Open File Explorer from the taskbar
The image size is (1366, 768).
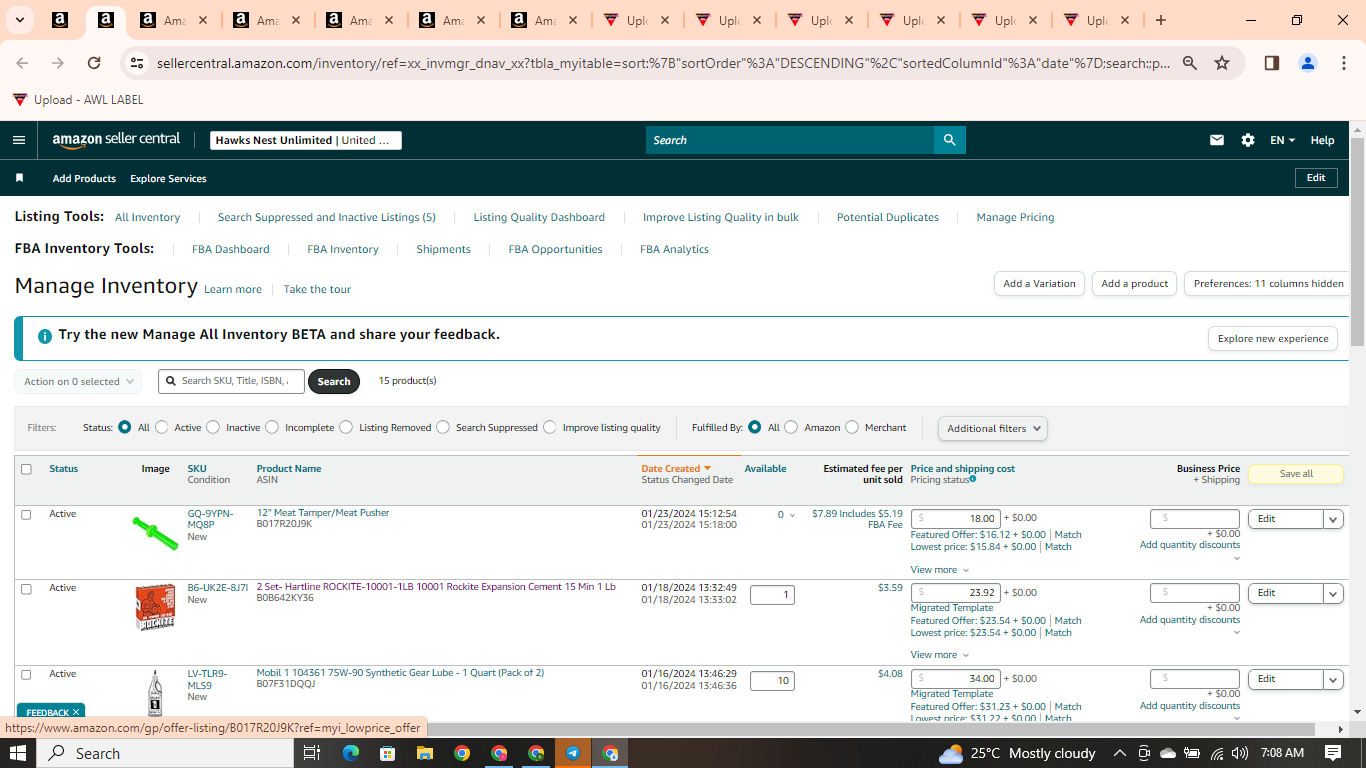coord(424,753)
